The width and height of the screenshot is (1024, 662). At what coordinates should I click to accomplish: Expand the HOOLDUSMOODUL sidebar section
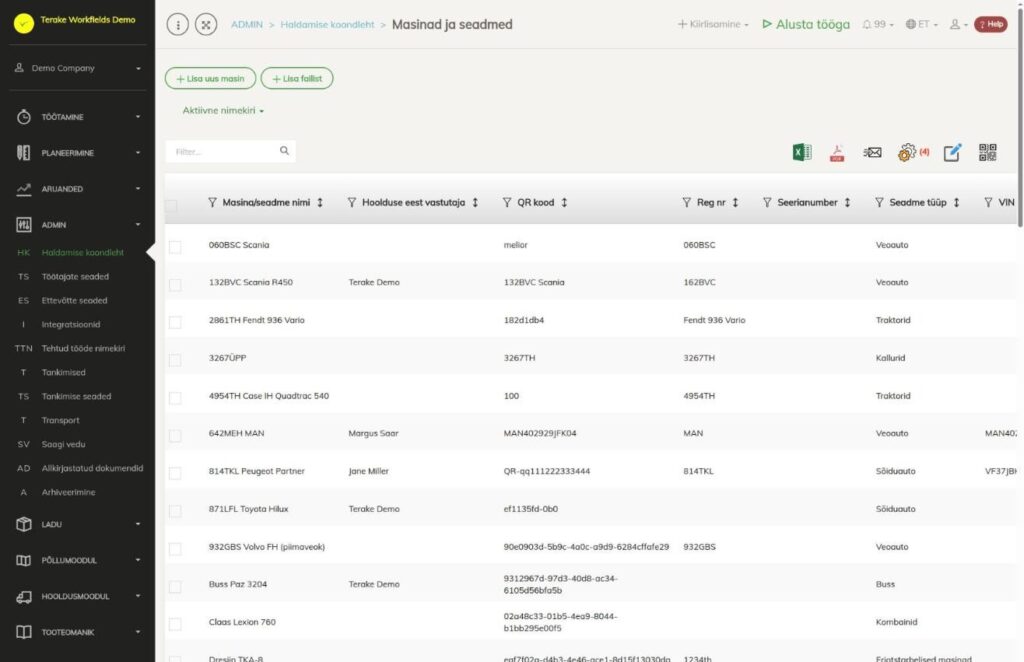pos(78,596)
